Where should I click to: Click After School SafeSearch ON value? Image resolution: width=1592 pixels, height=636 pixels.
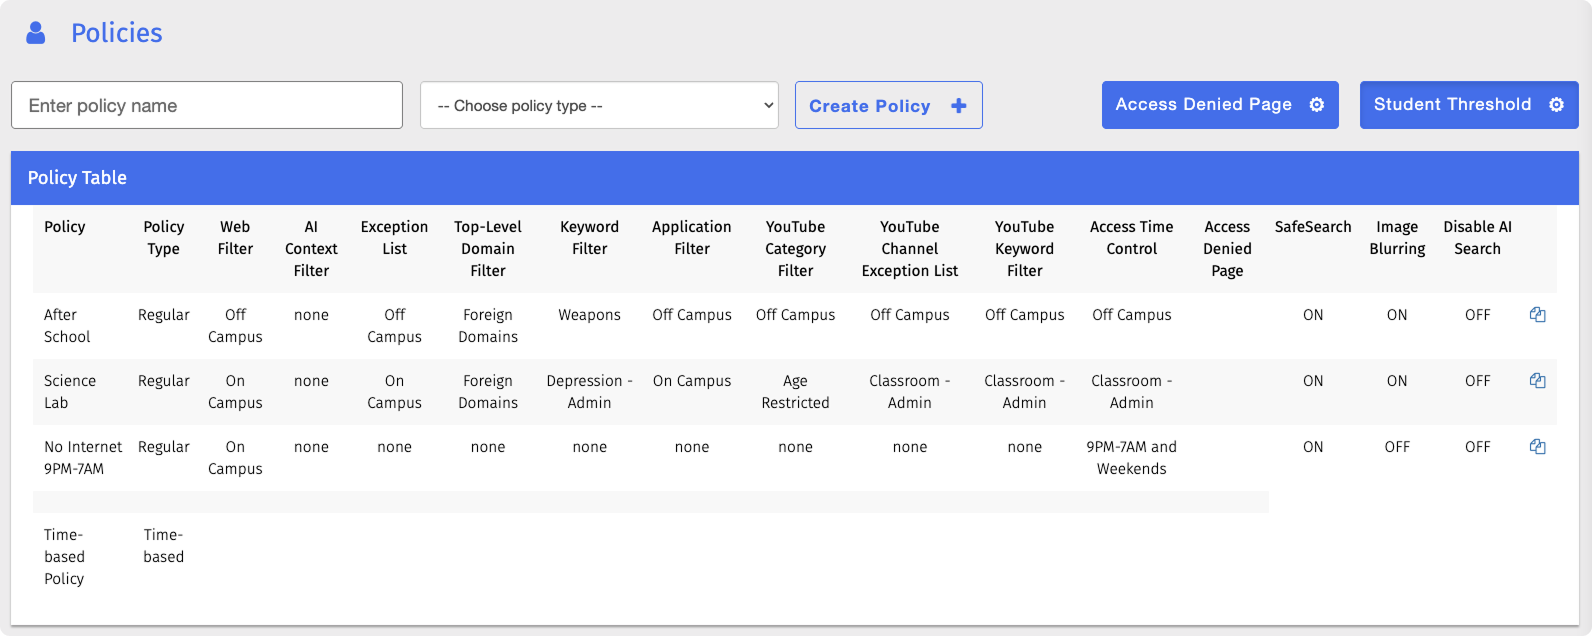pyautogui.click(x=1313, y=315)
